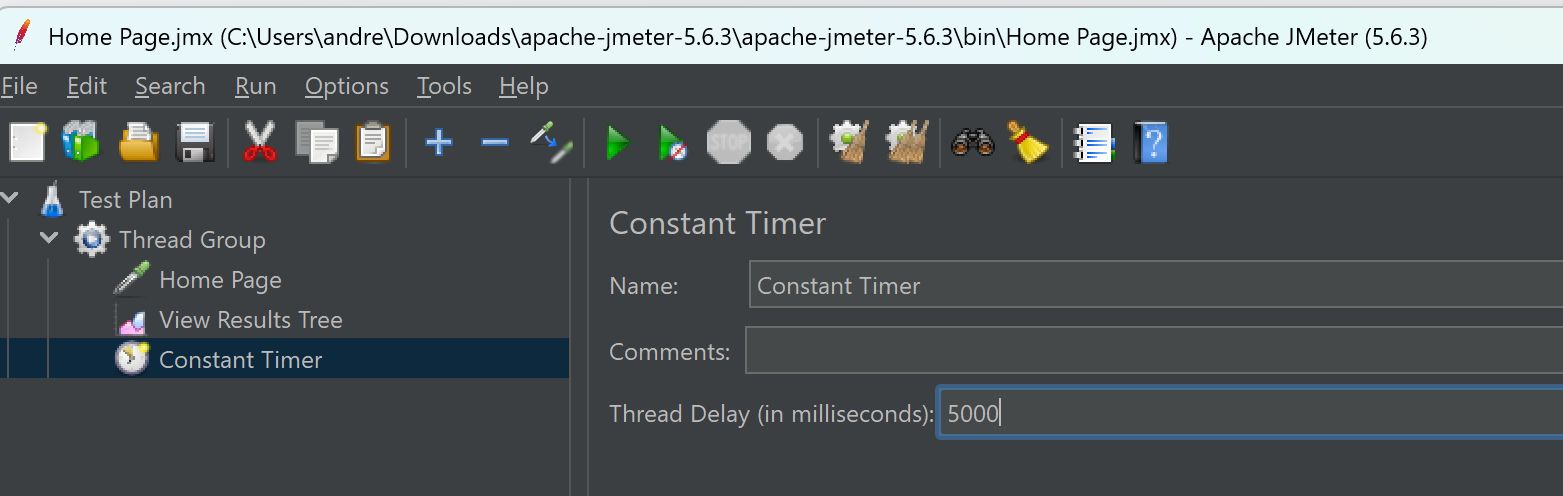Click the Constant Timer clock icon
This screenshot has width=1563, height=496.
(x=132, y=358)
